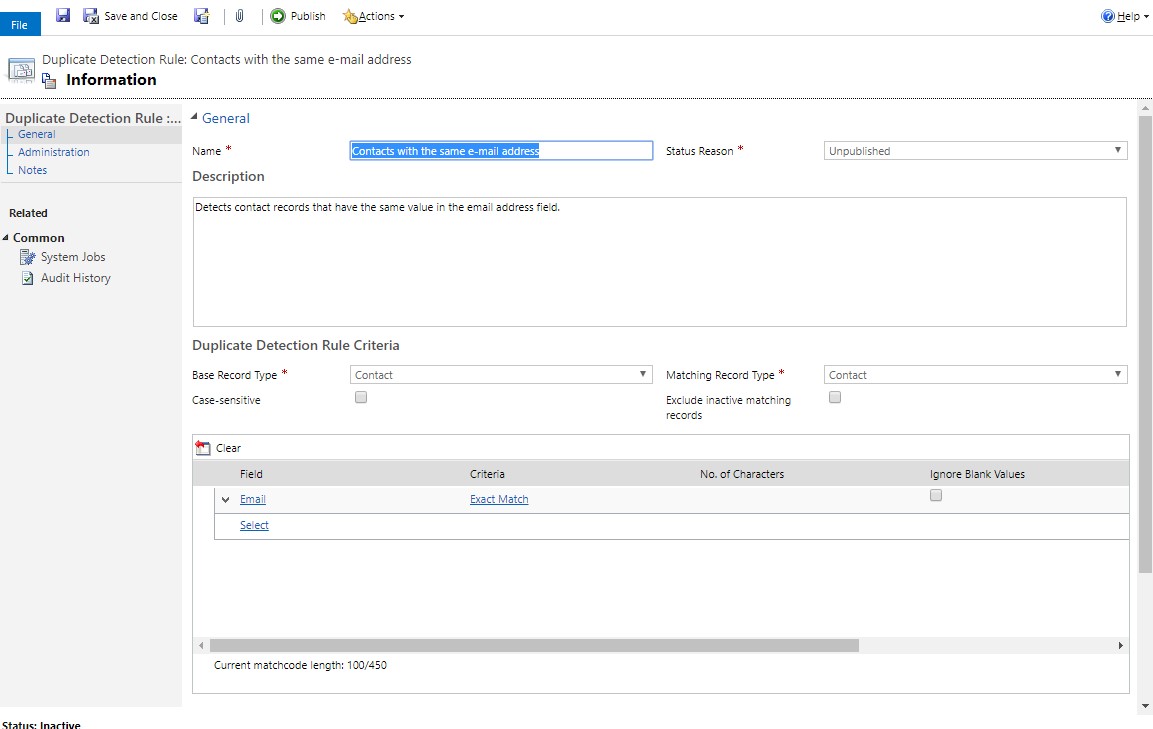Viewport: 1153px width, 729px height.
Task: Click the Name input field
Action: pos(501,151)
